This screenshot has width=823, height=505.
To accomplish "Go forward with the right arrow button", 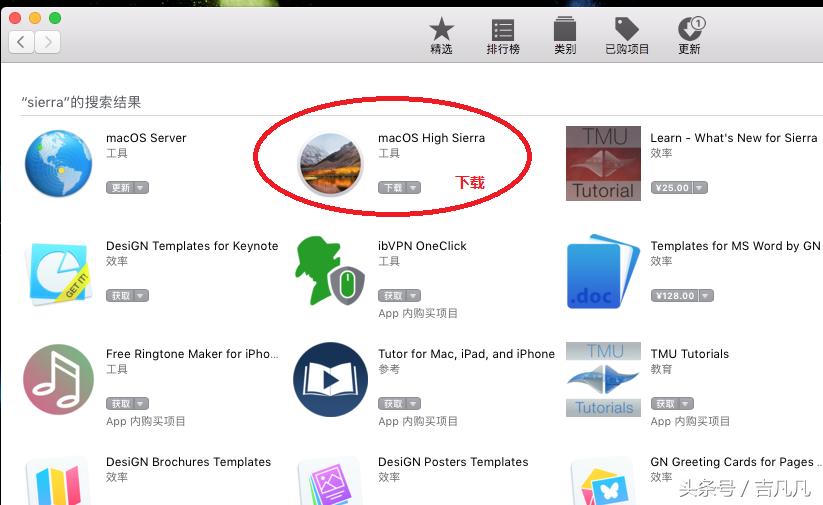I will pos(48,41).
